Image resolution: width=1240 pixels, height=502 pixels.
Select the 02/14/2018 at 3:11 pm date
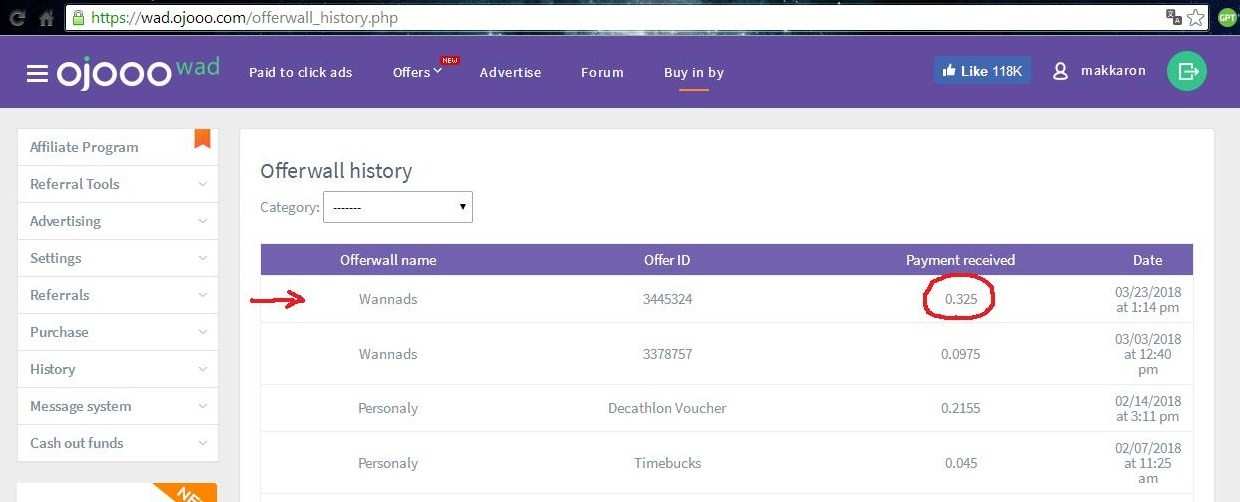coord(1148,408)
